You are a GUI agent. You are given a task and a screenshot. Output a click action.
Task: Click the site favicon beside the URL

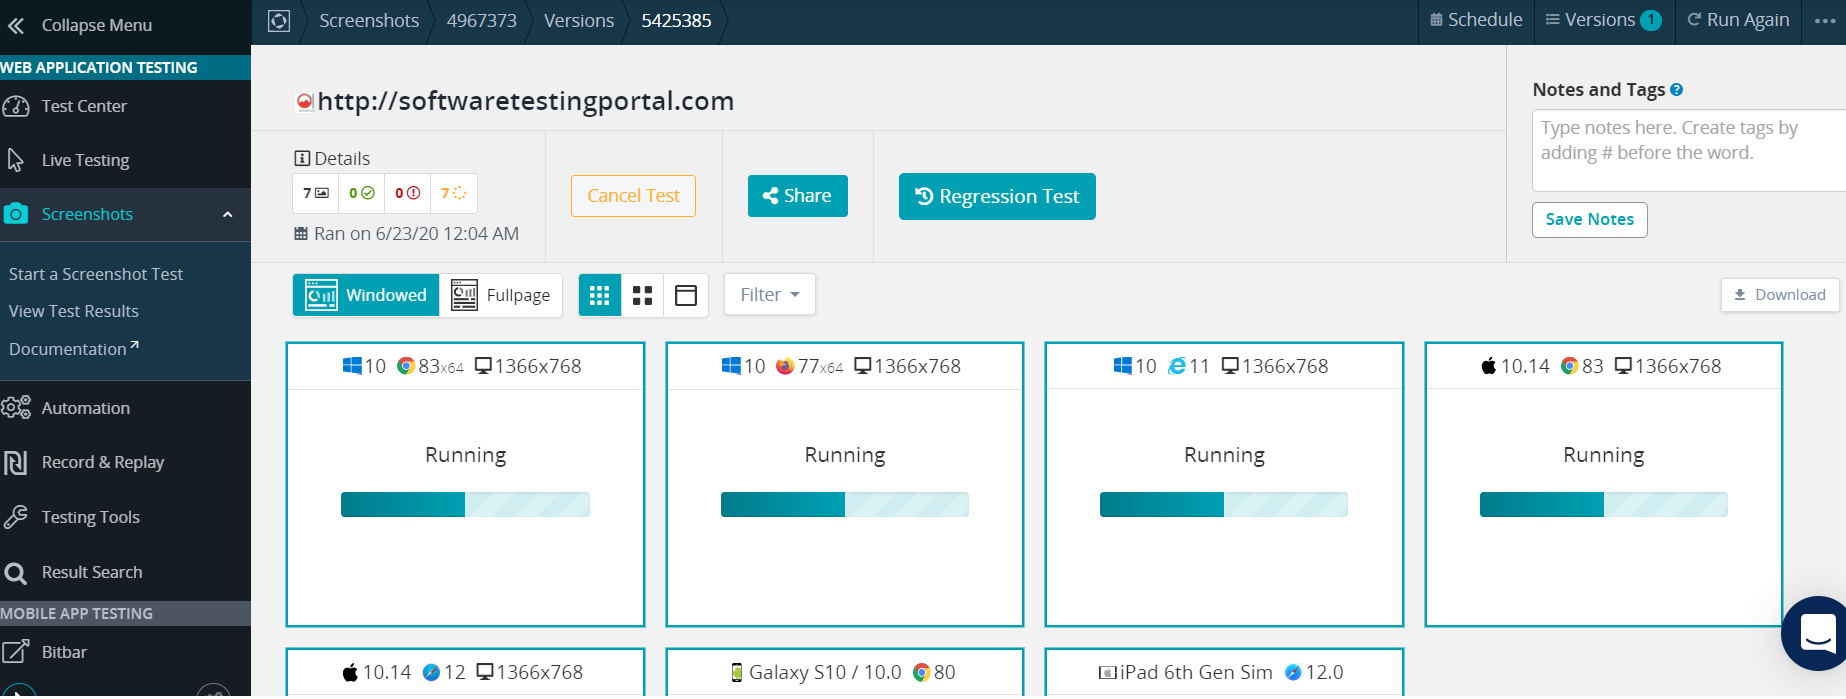(305, 101)
